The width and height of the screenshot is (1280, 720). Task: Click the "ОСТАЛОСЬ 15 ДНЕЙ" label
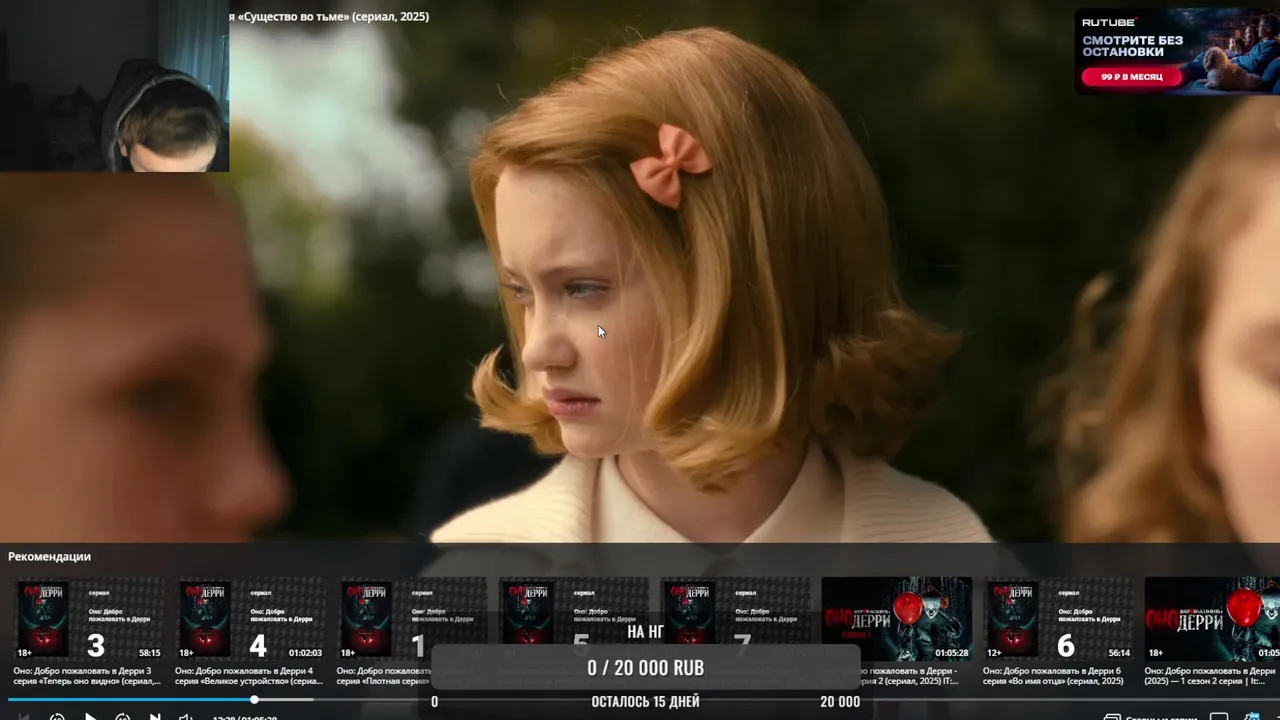pyautogui.click(x=645, y=701)
